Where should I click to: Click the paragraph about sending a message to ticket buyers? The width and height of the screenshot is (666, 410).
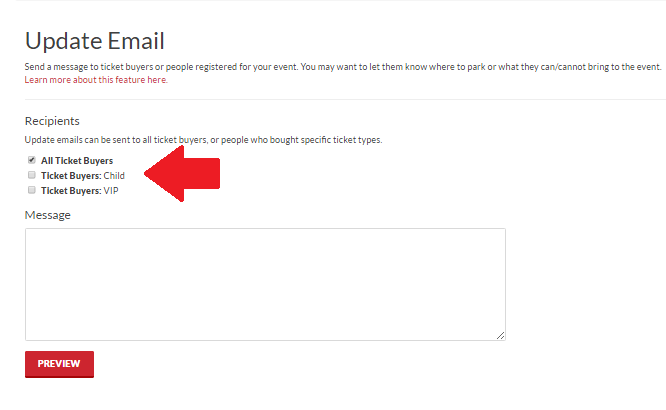point(343,67)
